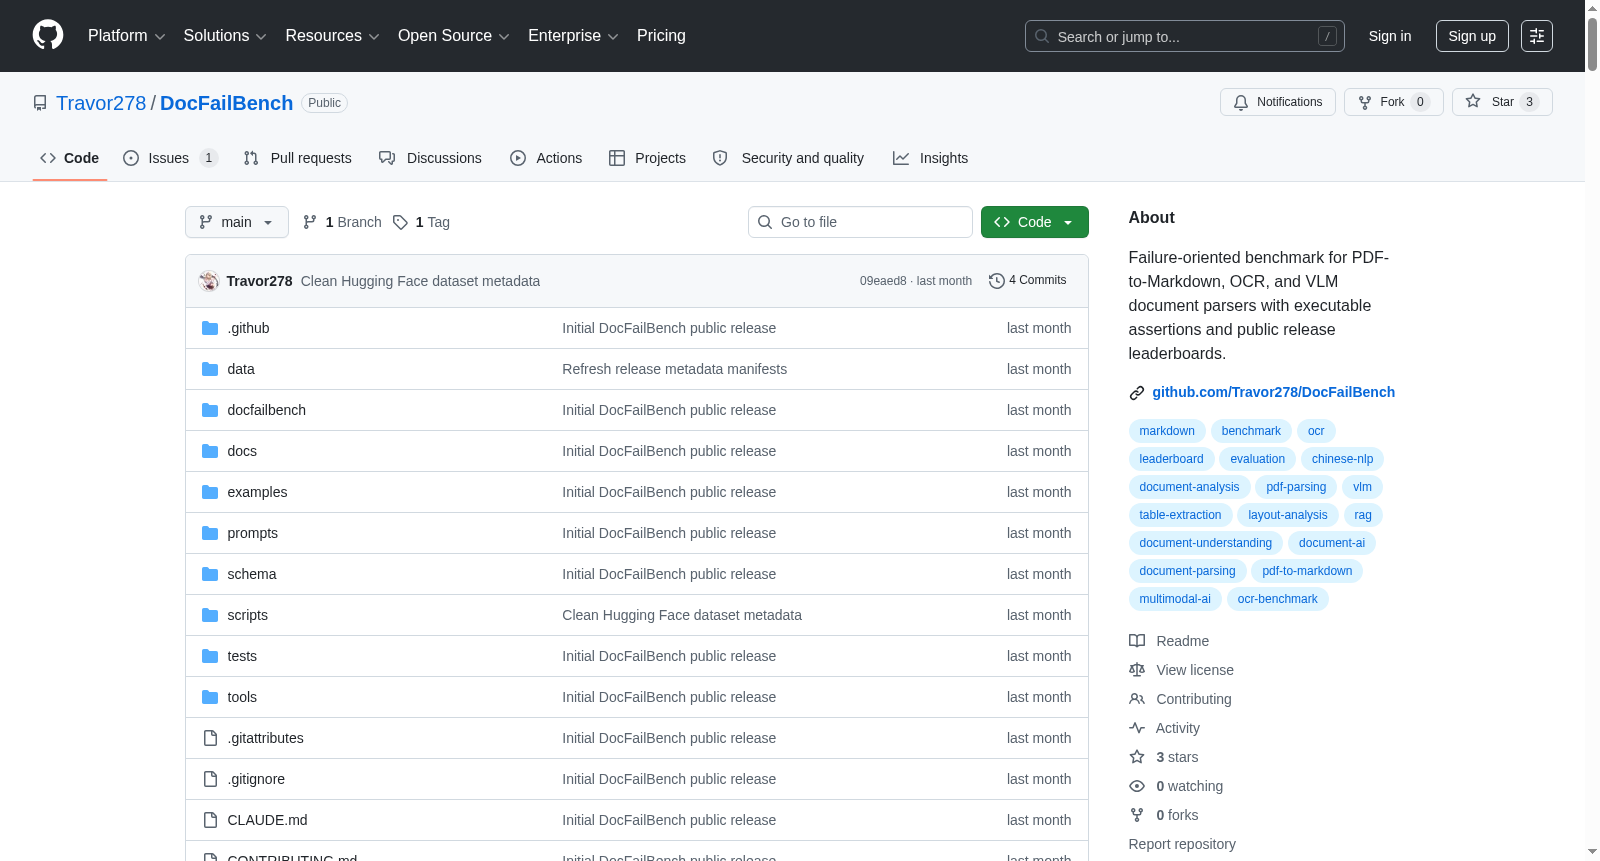Open the appearance settings icon button
Image resolution: width=1600 pixels, height=861 pixels.
click(x=1537, y=36)
